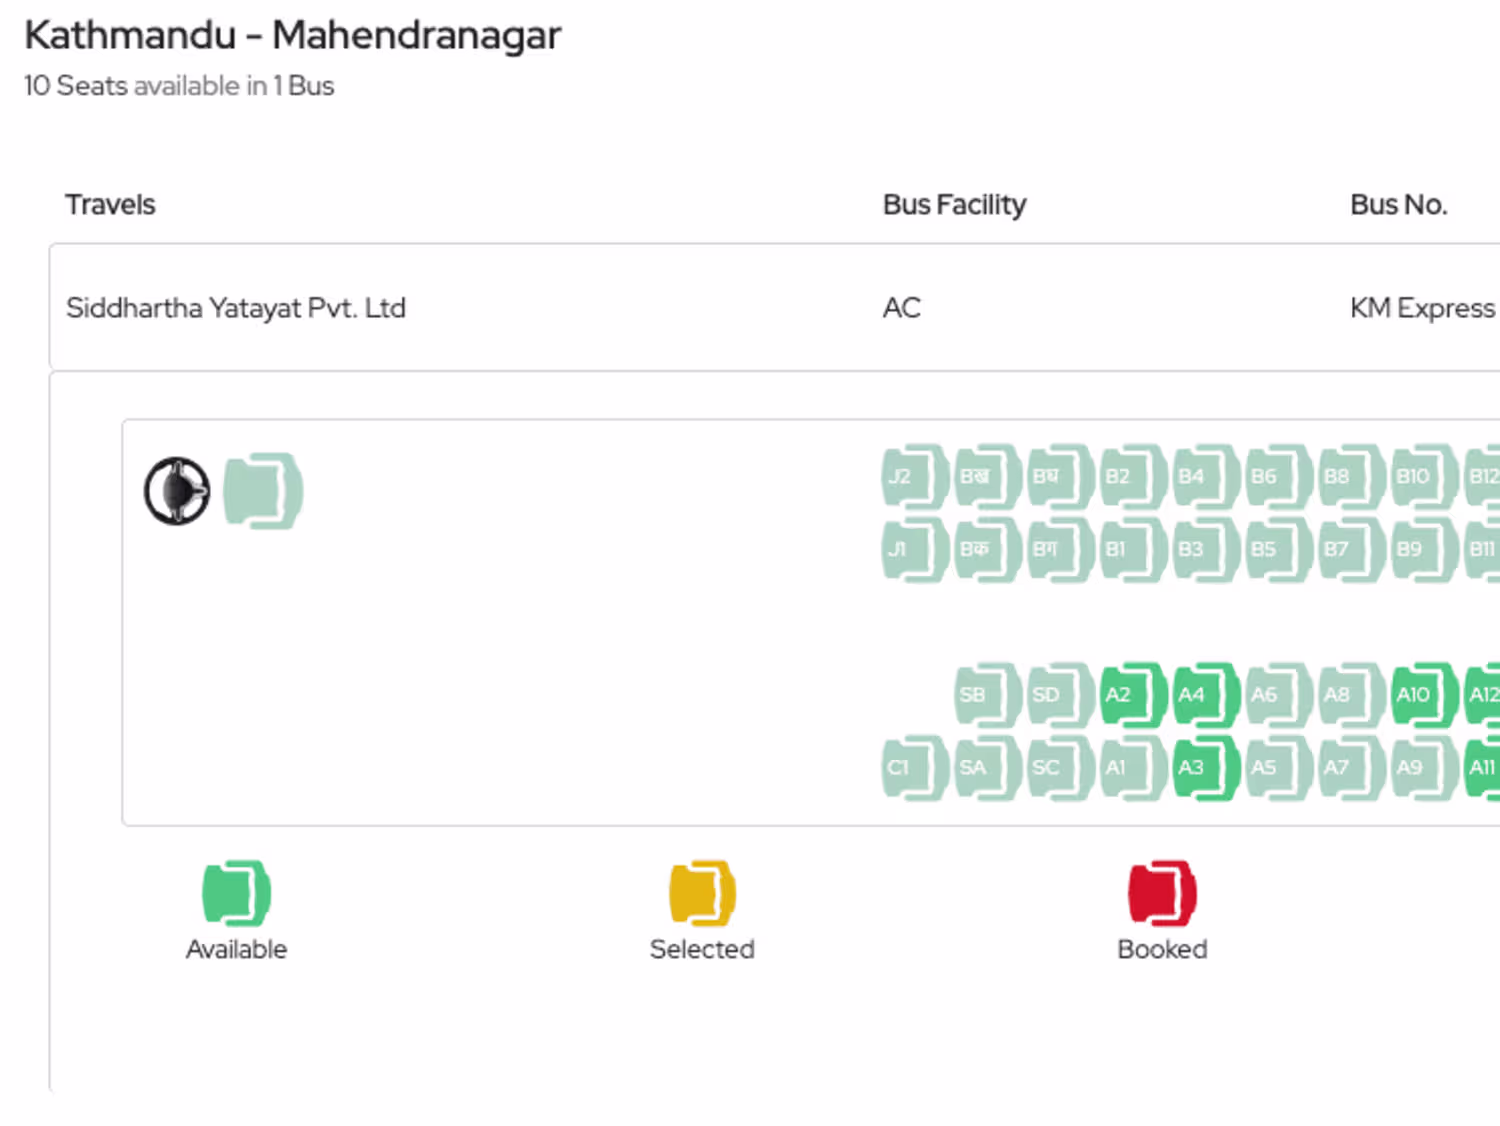
Task: Click the KM Express bus number
Action: click(x=1422, y=308)
